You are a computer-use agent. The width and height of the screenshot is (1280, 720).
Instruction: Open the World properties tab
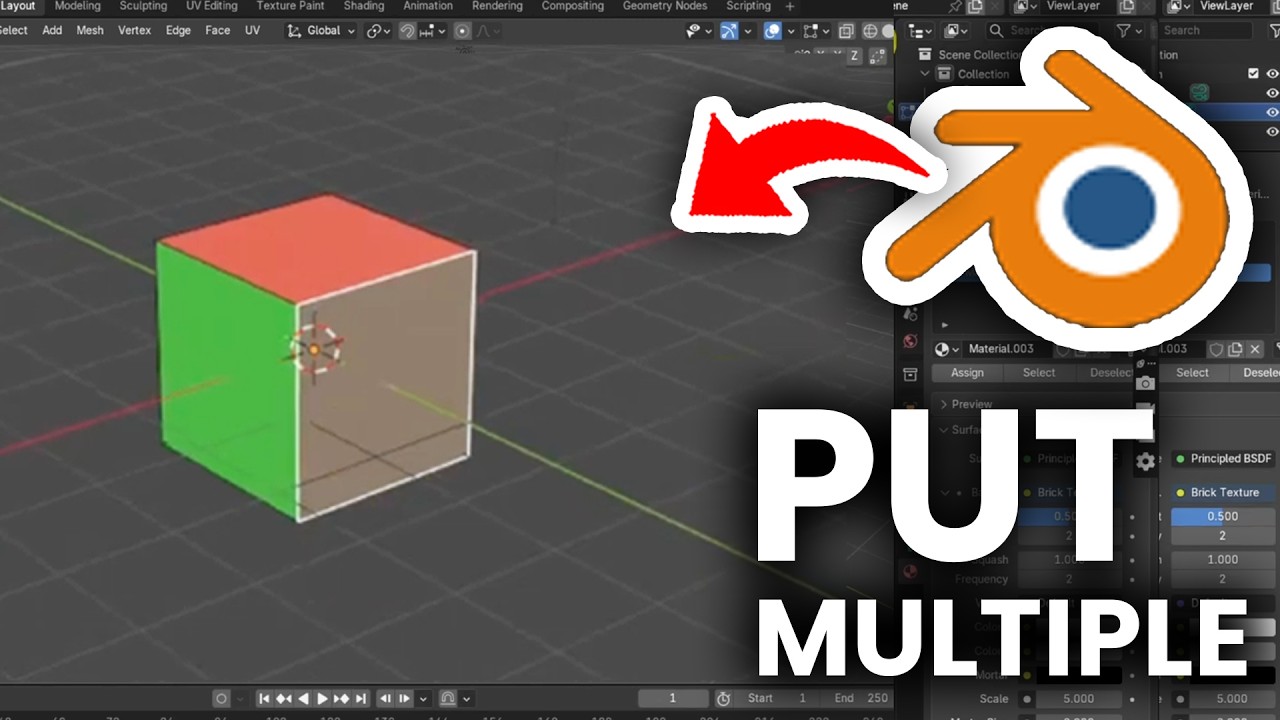(x=910, y=341)
